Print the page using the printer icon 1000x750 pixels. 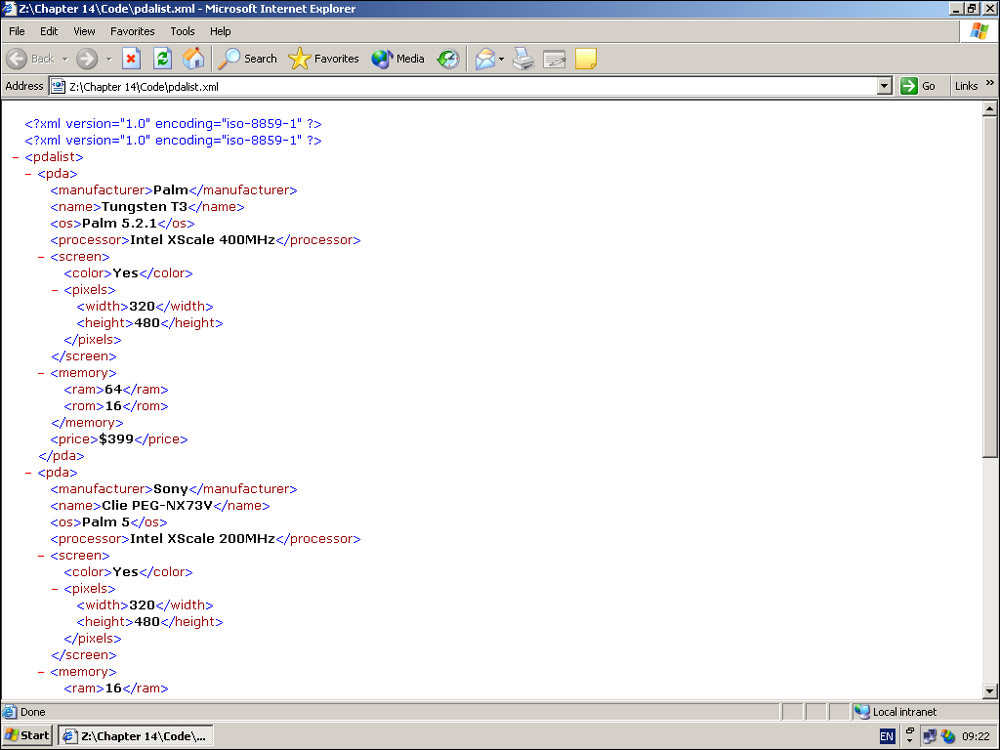[x=523, y=59]
